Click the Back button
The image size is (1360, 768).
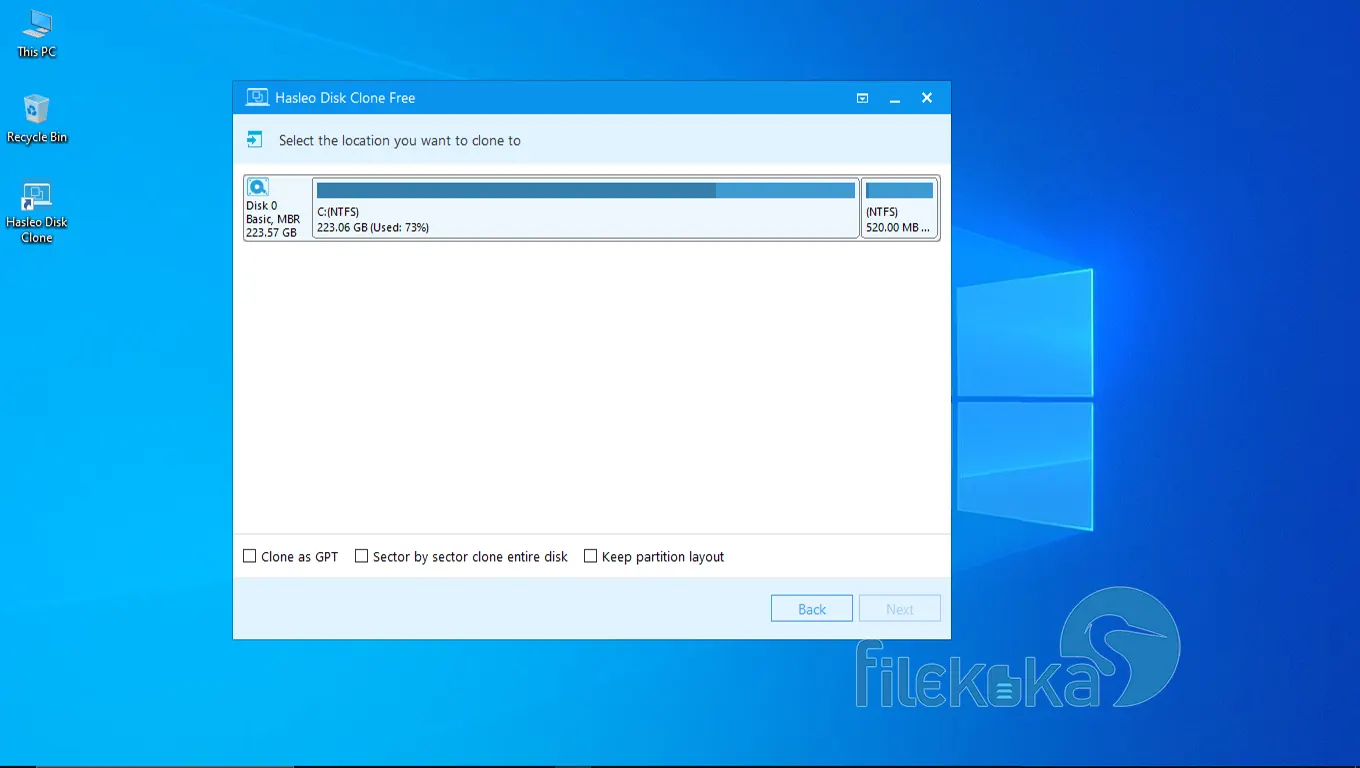(x=812, y=608)
